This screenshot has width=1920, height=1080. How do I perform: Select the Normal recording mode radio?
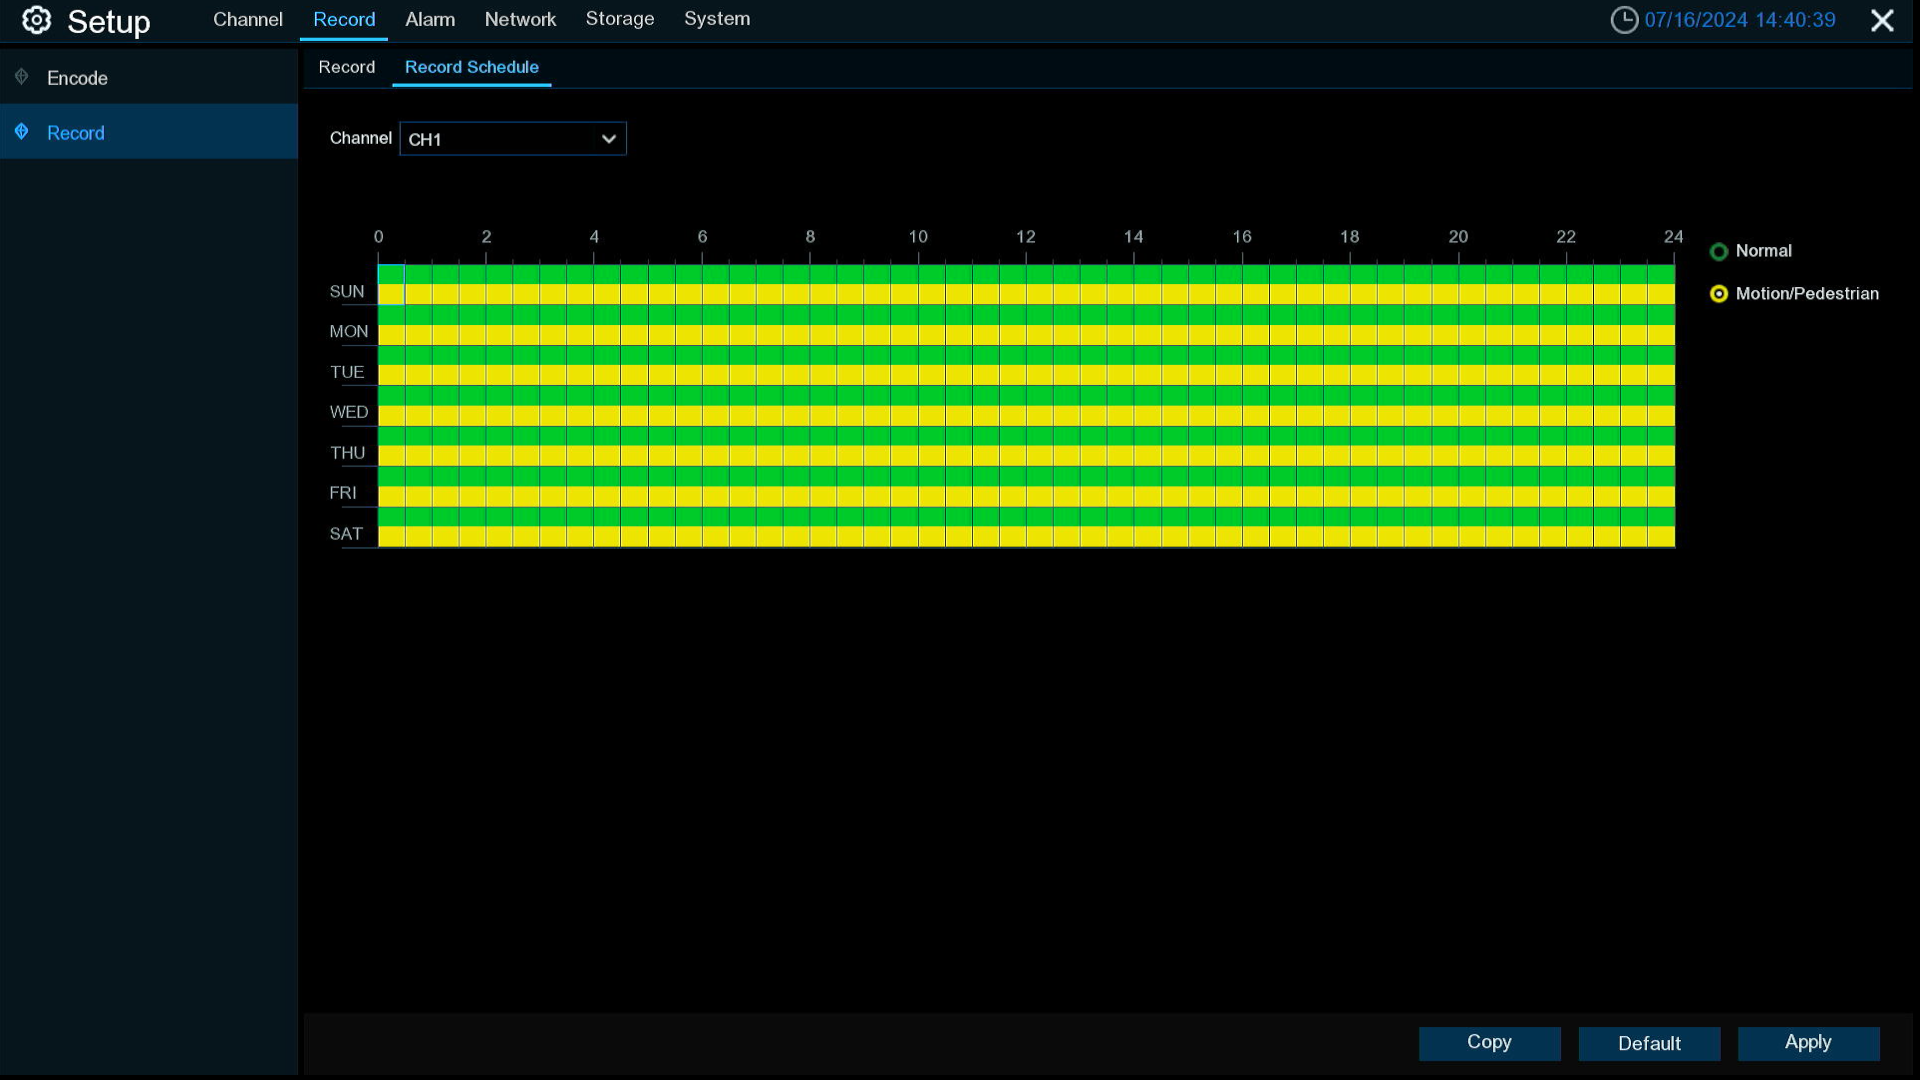pos(1719,252)
